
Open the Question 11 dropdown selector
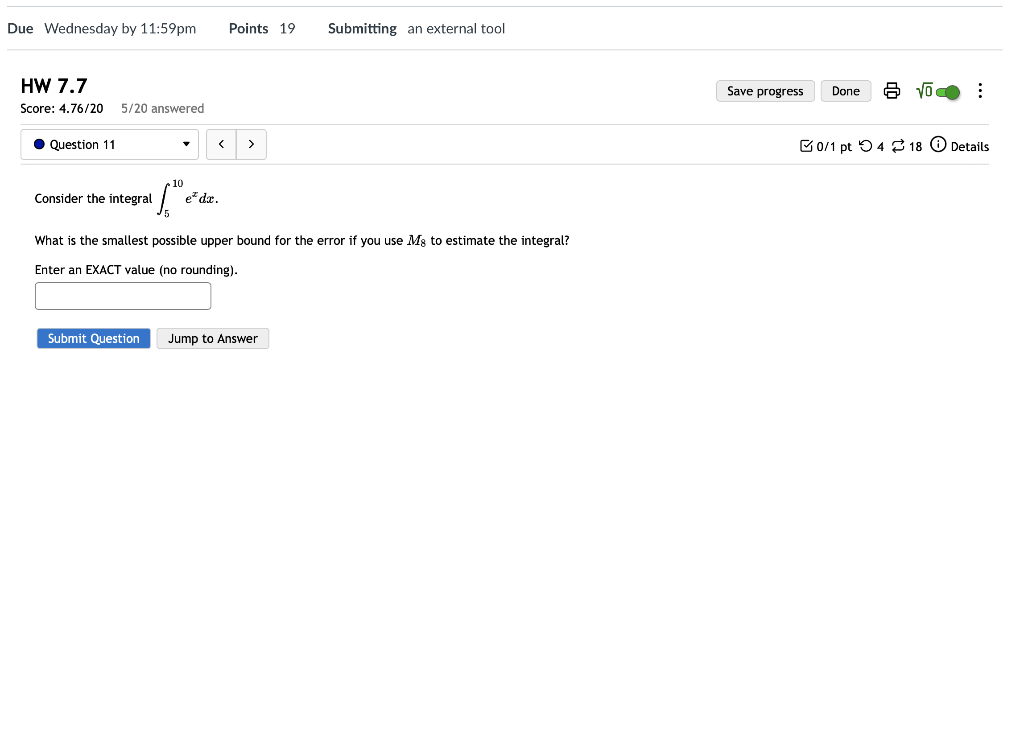pos(110,144)
